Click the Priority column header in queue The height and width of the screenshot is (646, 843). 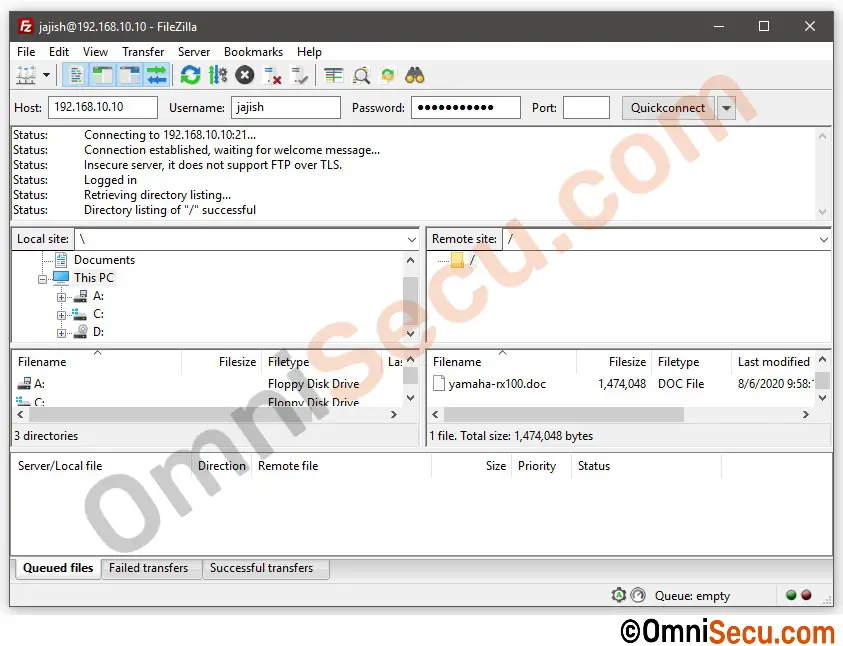[x=540, y=466]
